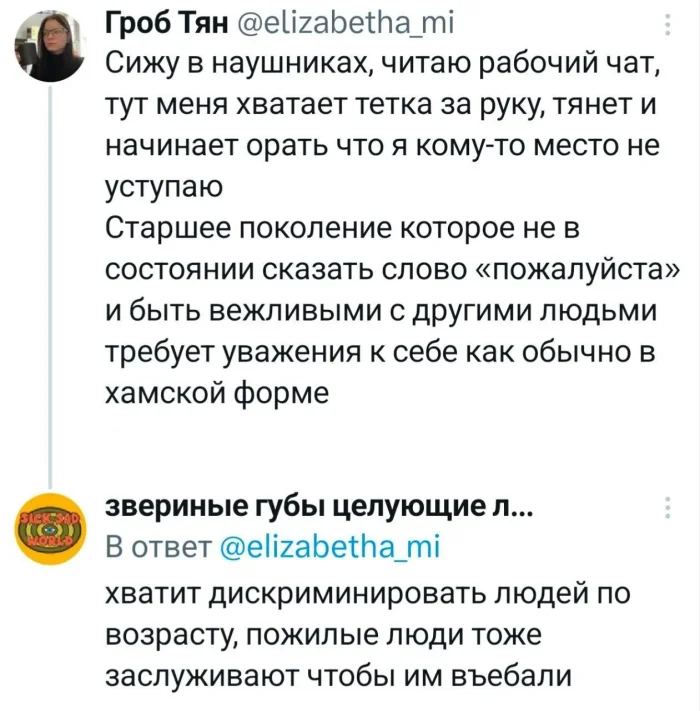Click the vertical thread line between tweets
700x711 pixels.
(x=47, y=280)
